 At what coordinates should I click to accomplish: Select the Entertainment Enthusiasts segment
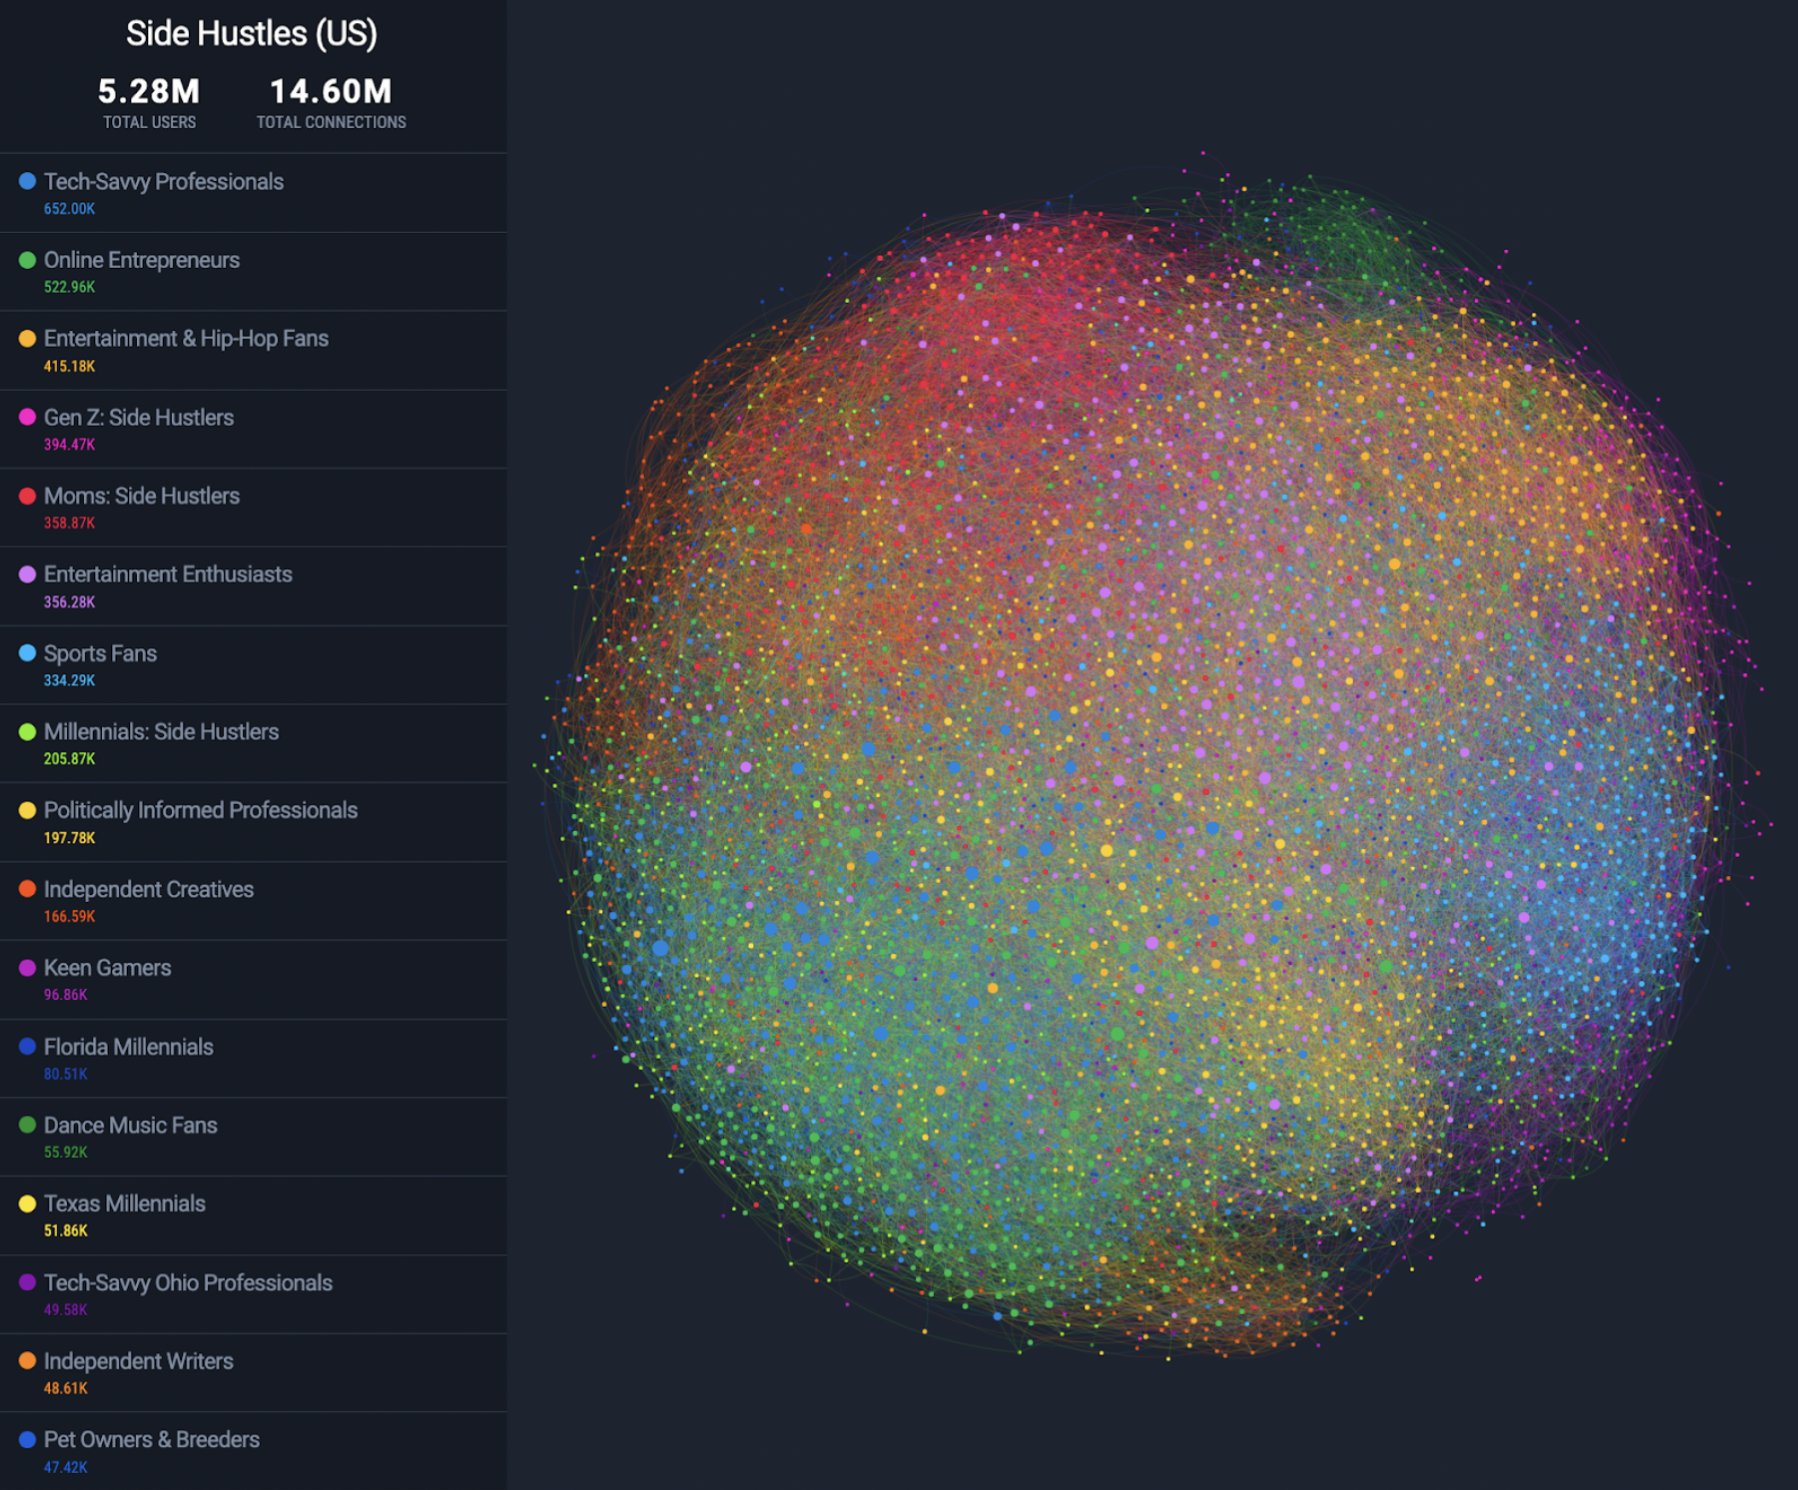tap(253, 587)
